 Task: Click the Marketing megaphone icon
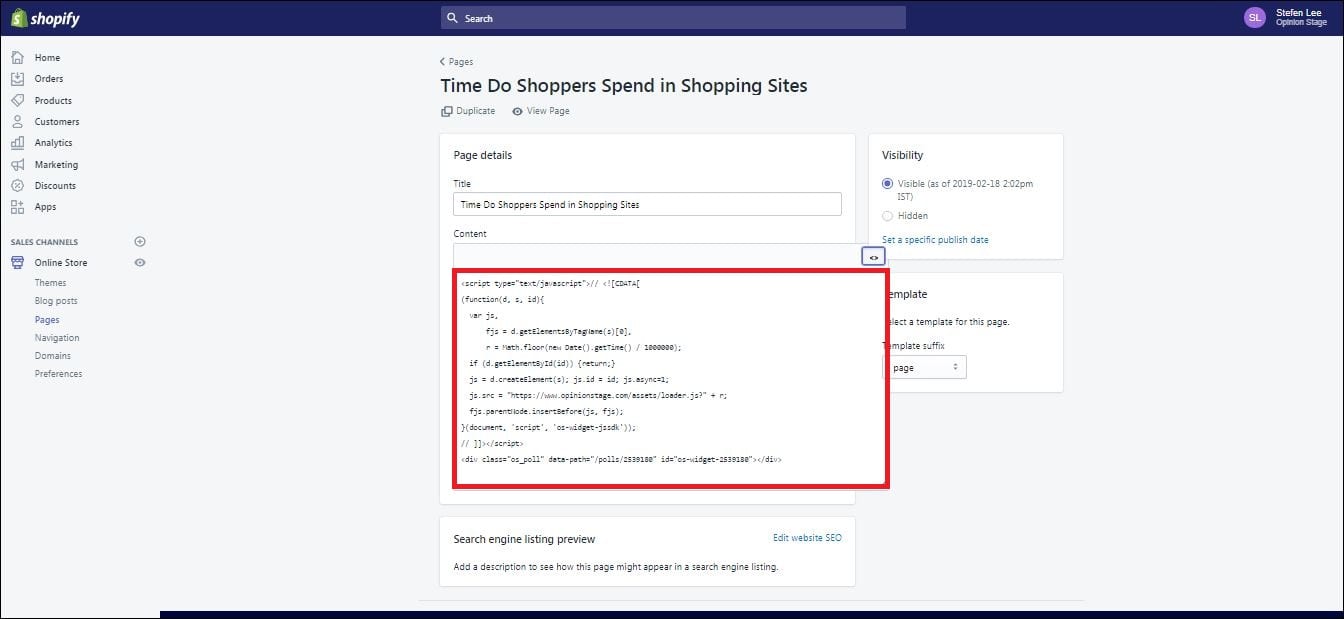point(17,164)
